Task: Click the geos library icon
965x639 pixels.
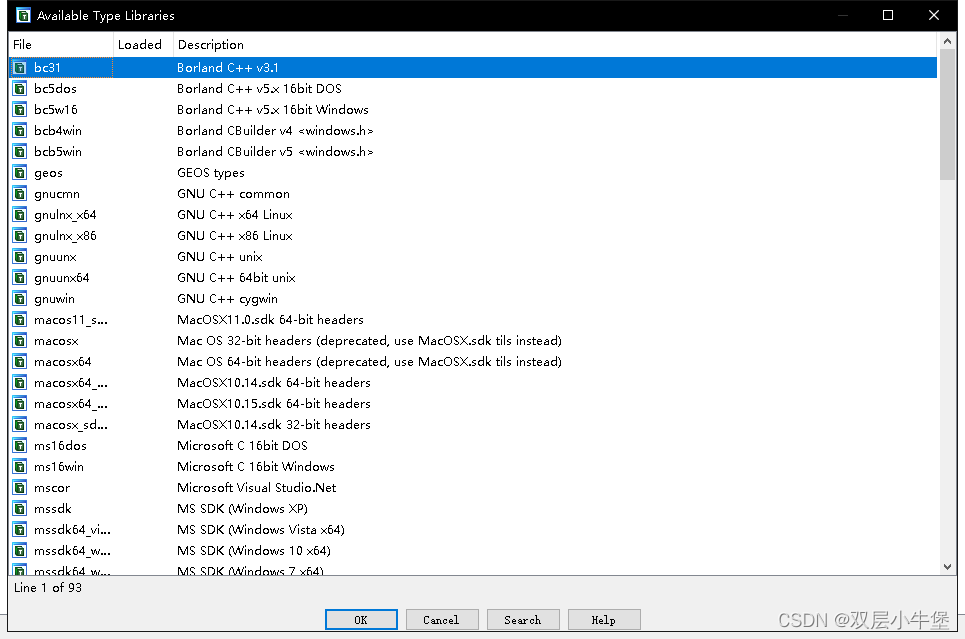Action: pos(20,173)
